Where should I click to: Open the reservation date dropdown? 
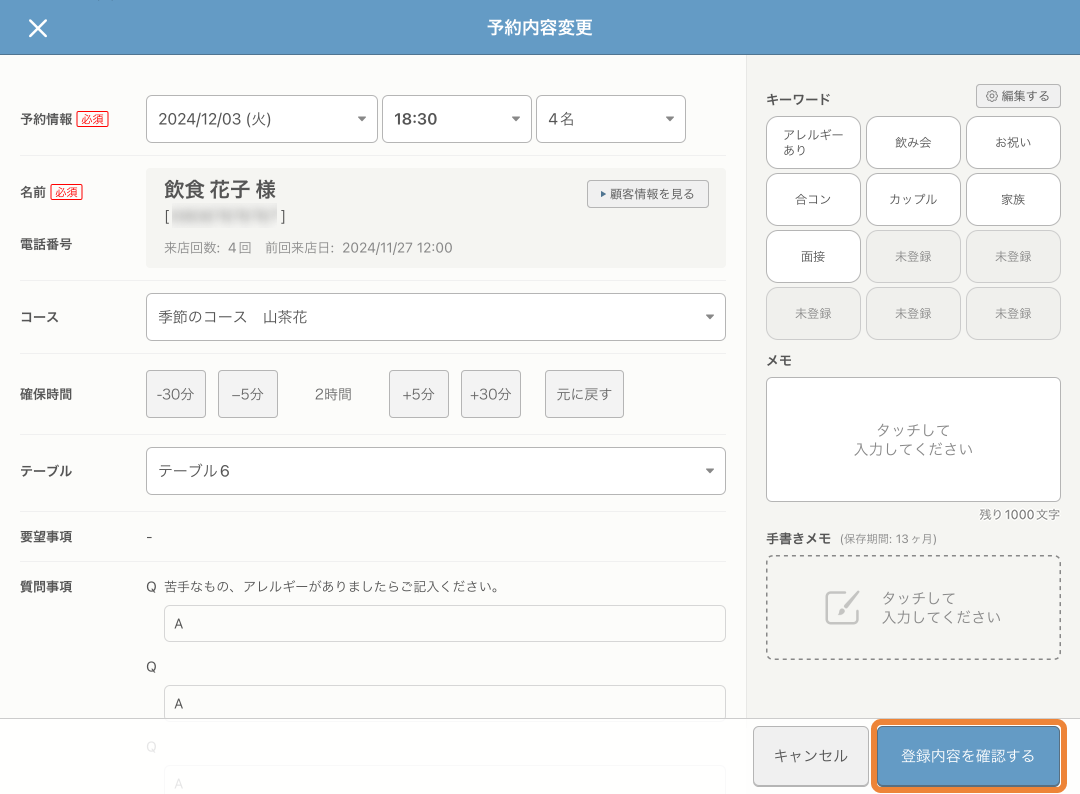coord(261,118)
